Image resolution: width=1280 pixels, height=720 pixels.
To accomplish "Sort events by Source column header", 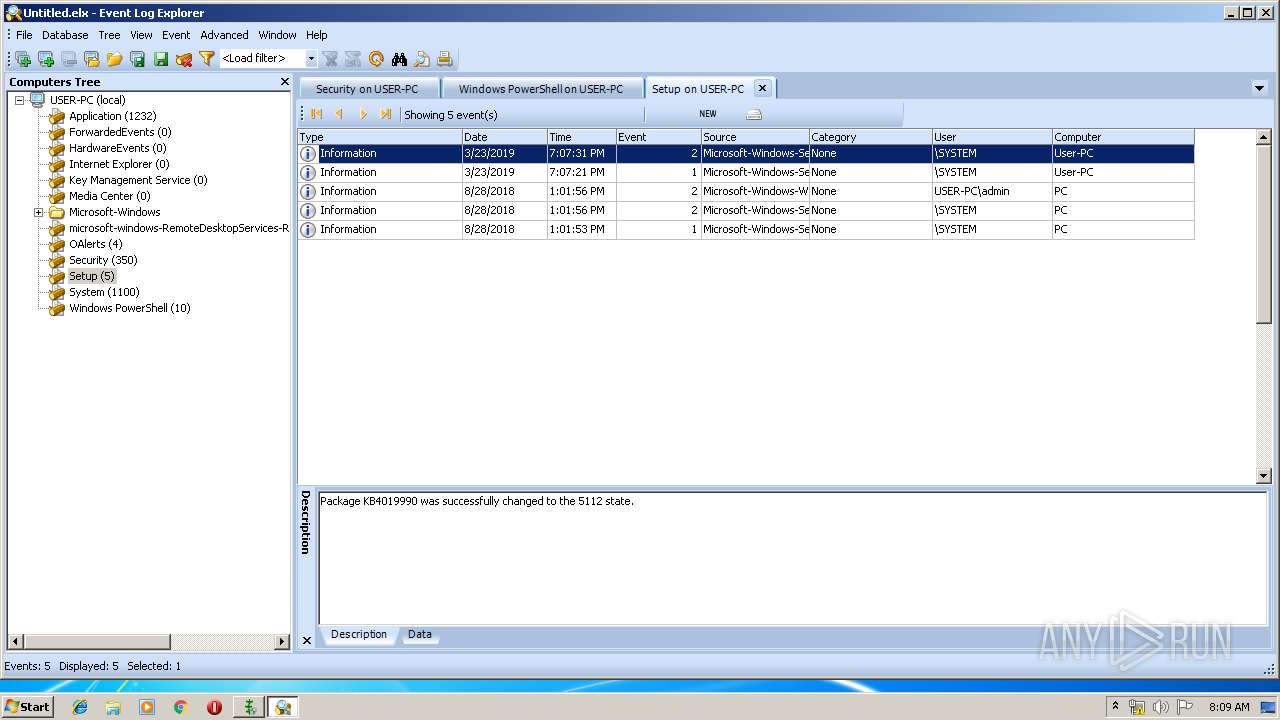I will [x=755, y=137].
